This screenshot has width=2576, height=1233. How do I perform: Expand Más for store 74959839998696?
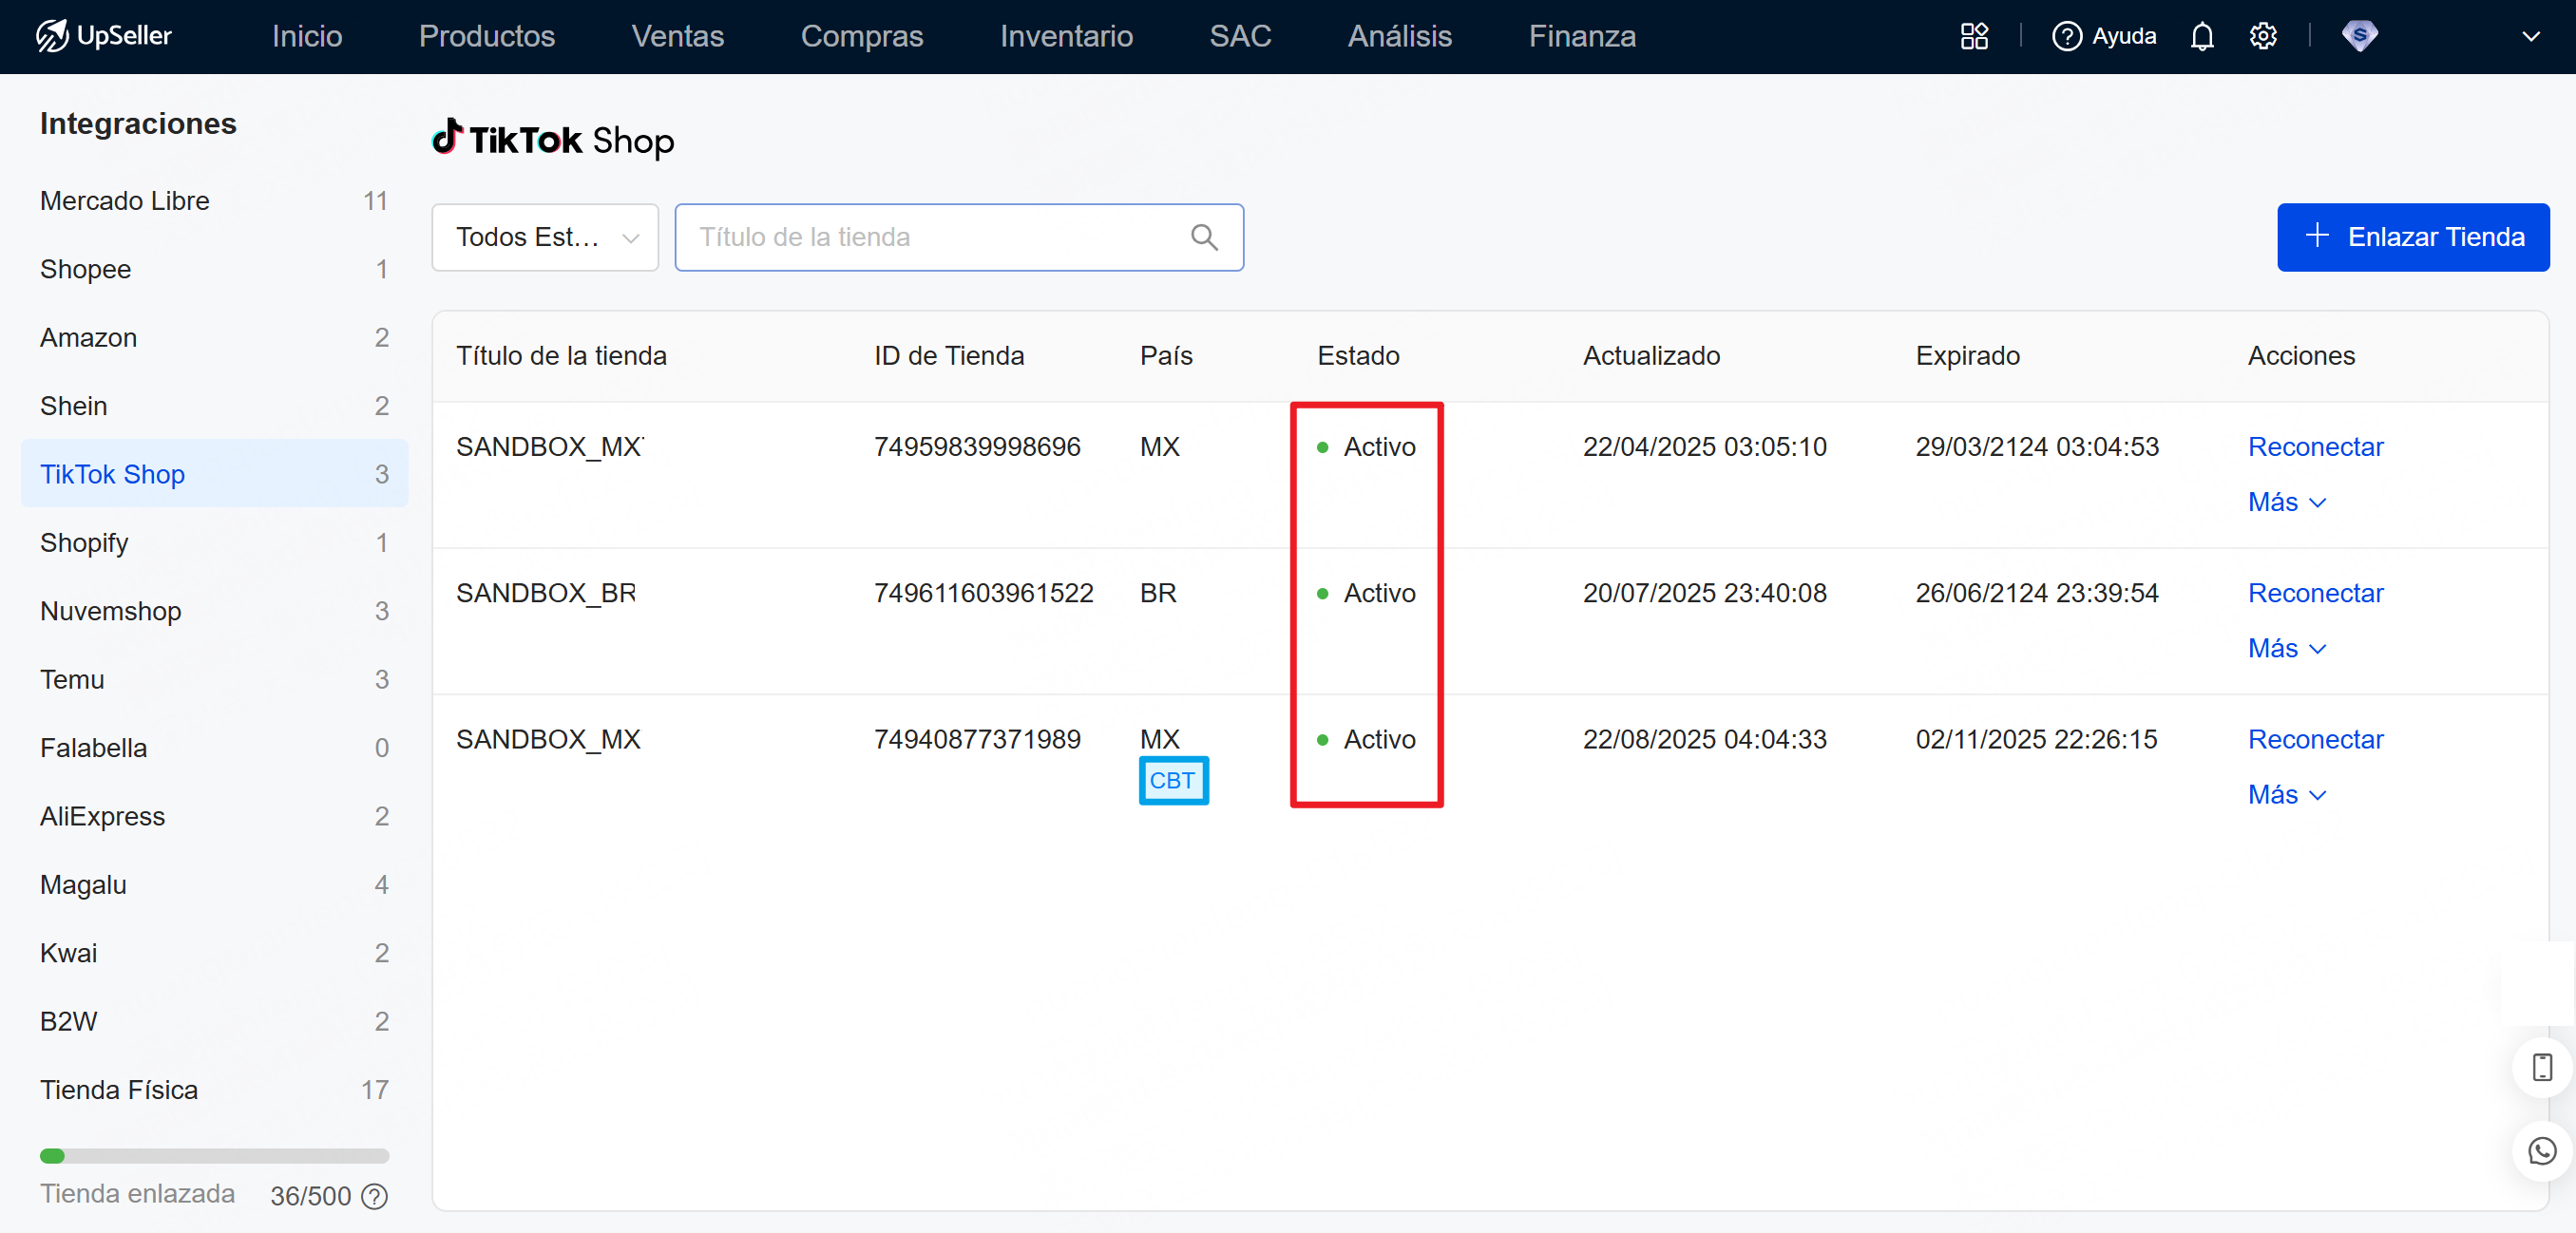(2287, 502)
